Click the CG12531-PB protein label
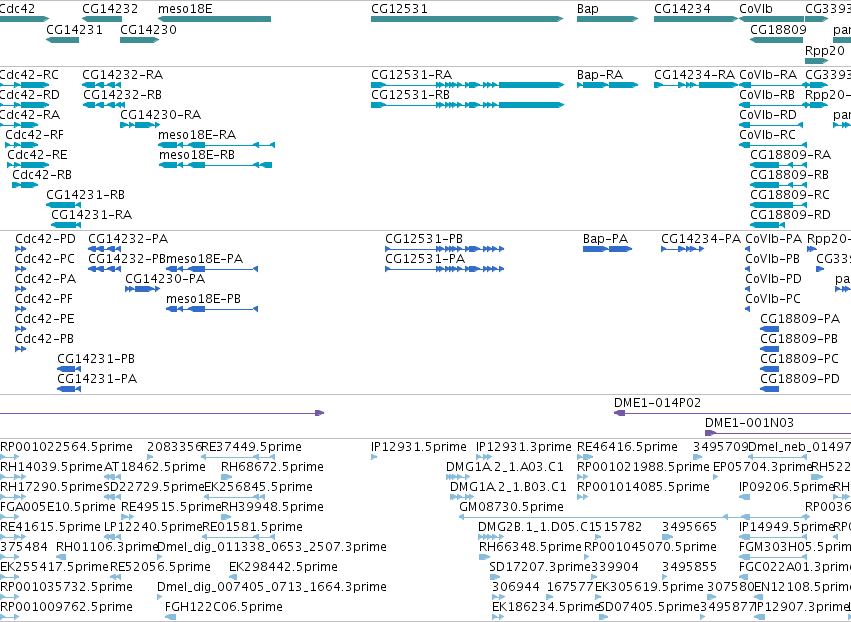The height and width of the screenshot is (622, 851). (424, 239)
